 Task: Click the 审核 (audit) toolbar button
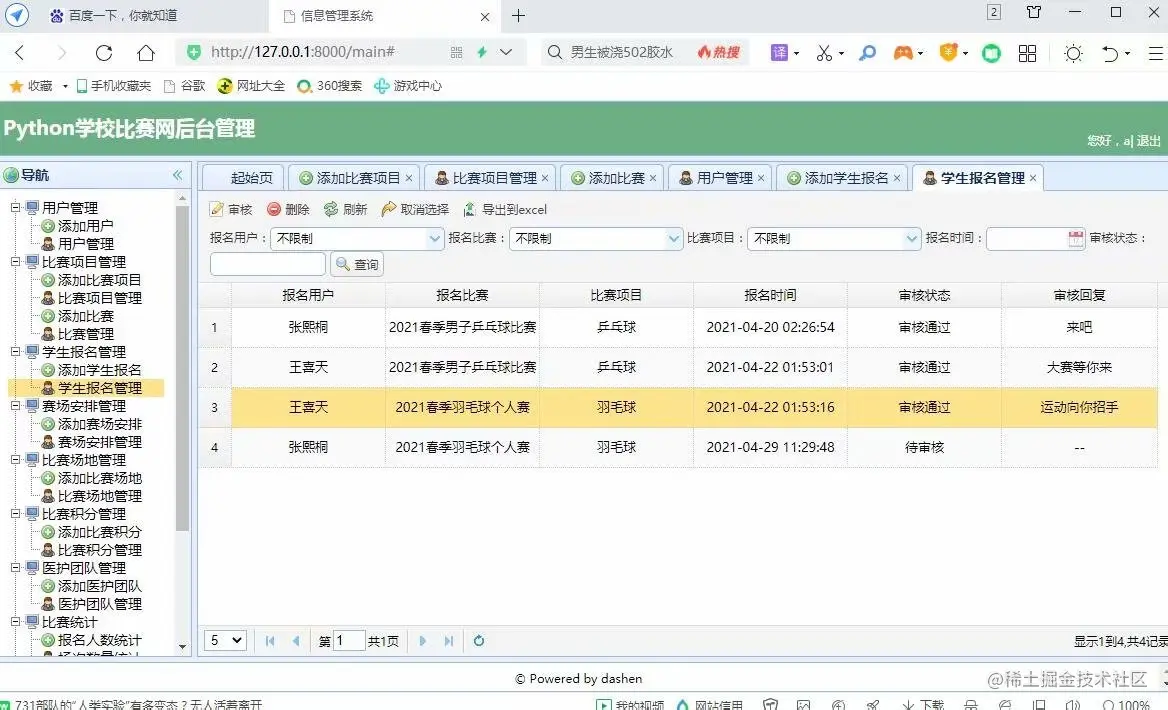click(231, 209)
